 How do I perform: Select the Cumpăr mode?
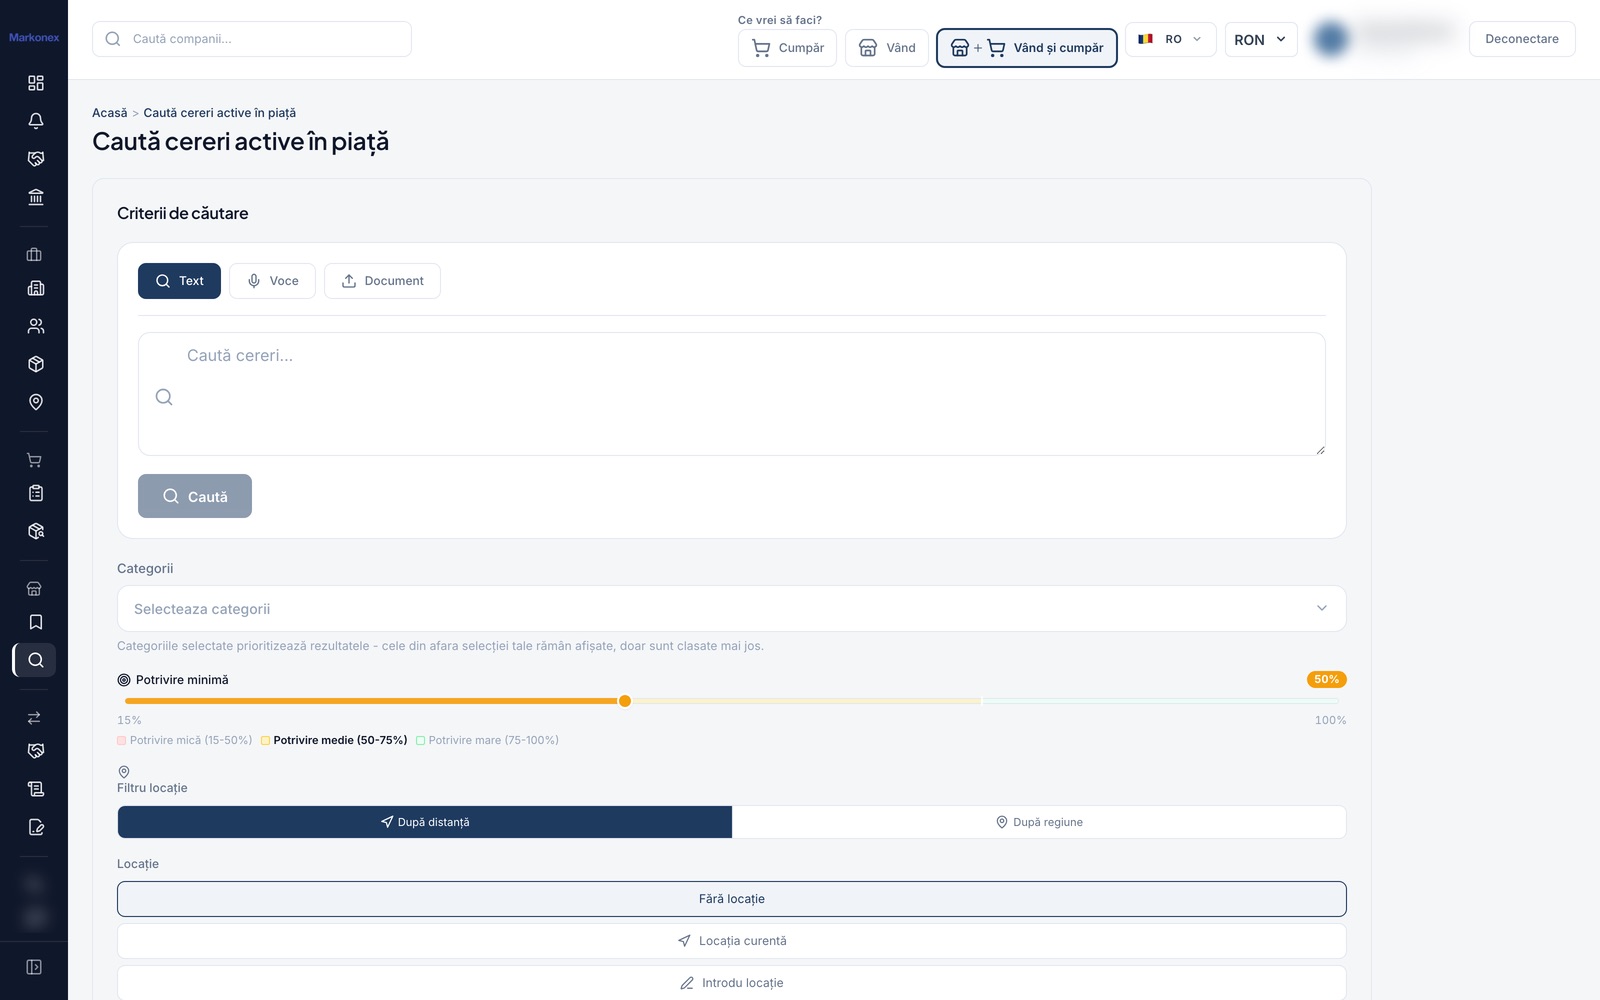(x=787, y=48)
